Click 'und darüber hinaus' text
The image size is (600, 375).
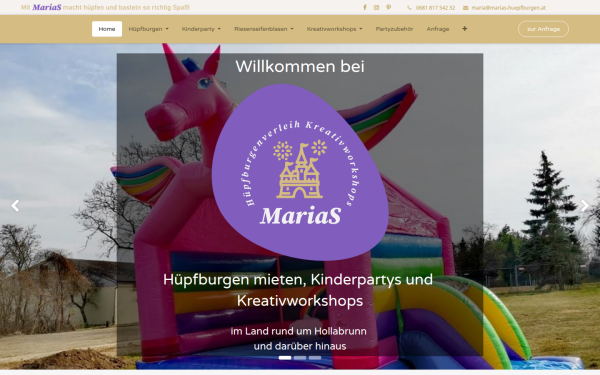tap(300, 346)
